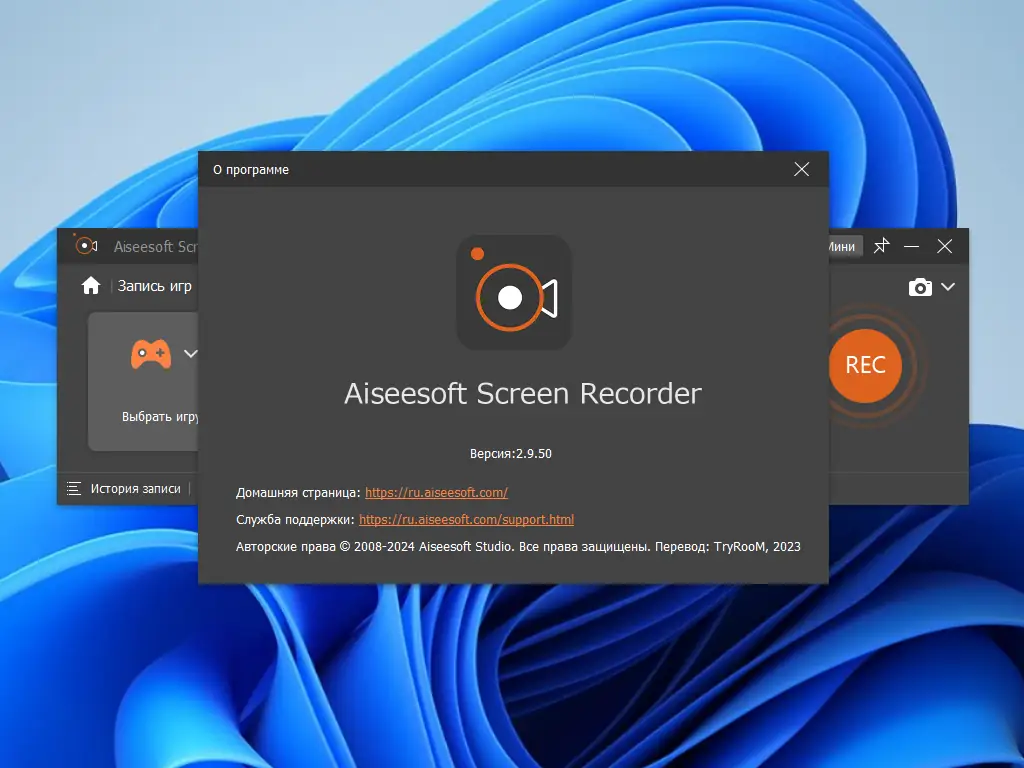Close the О программе dialog
The image size is (1024, 768).
coord(801,169)
